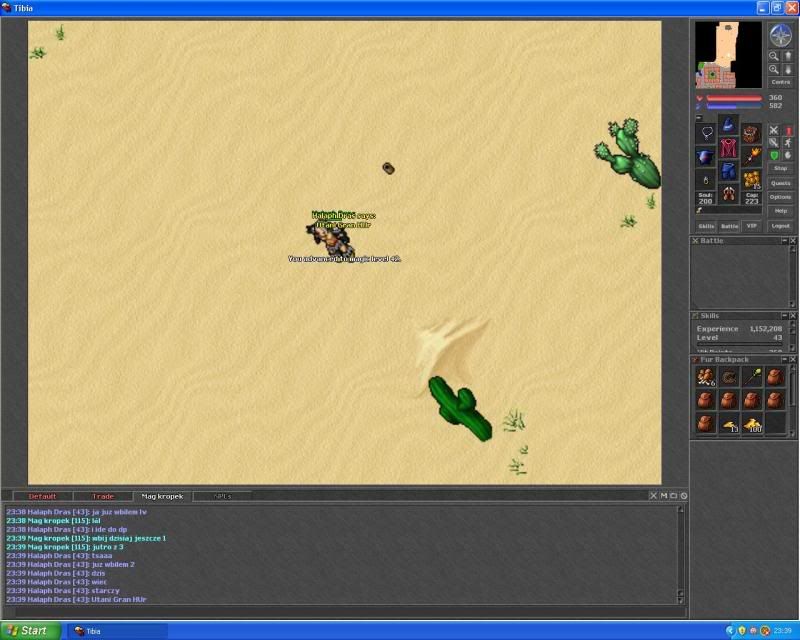Collapse the Fur Backpack panel
This screenshot has width=800, height=640.
click(x=785, y=359)
